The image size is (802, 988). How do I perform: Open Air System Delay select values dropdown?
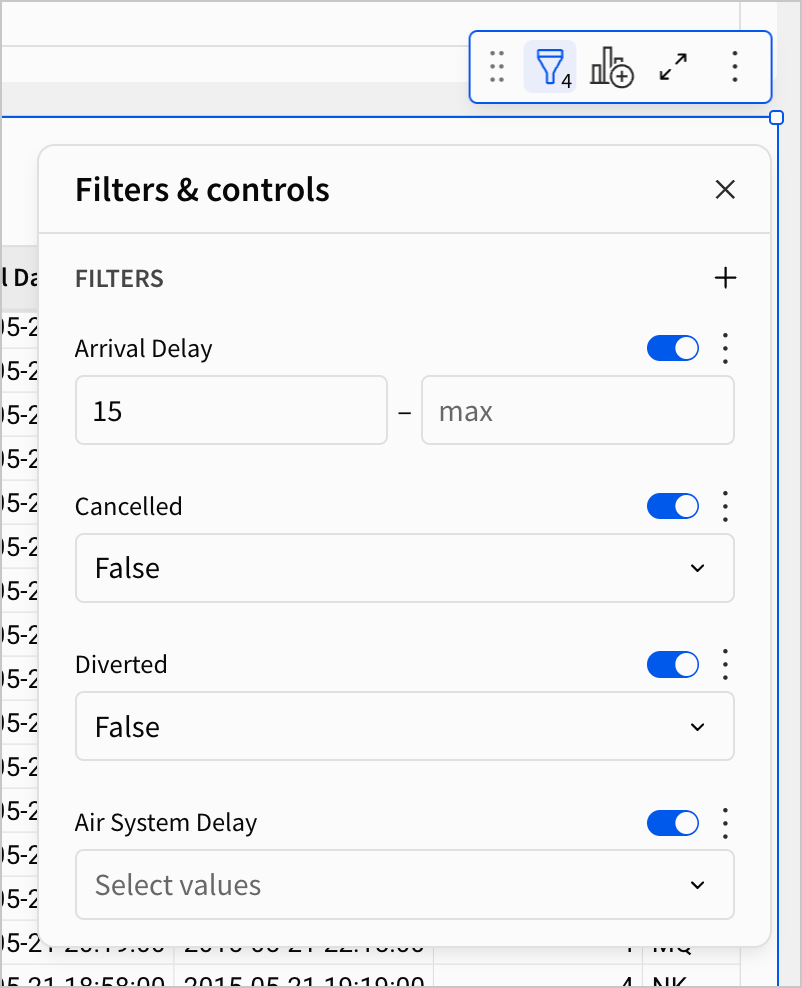405,885
